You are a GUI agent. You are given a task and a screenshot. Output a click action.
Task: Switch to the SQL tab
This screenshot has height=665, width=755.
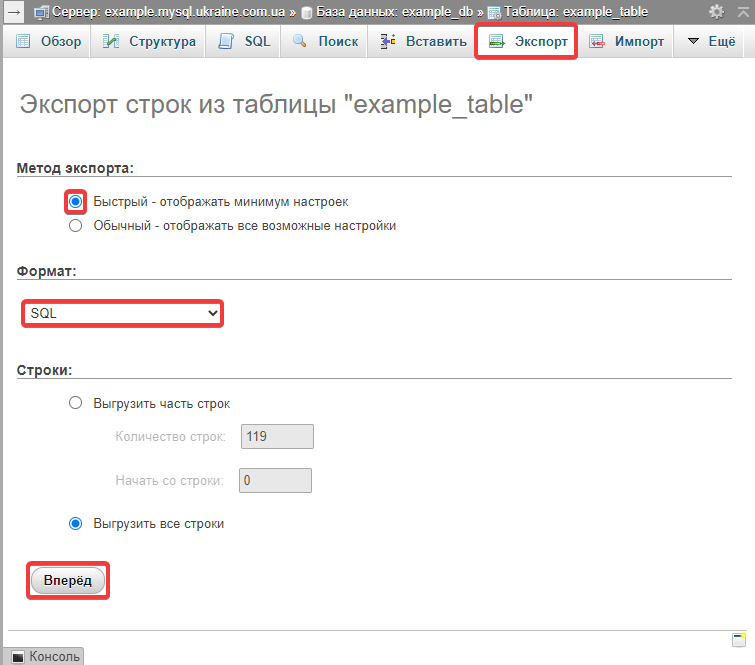245,42
